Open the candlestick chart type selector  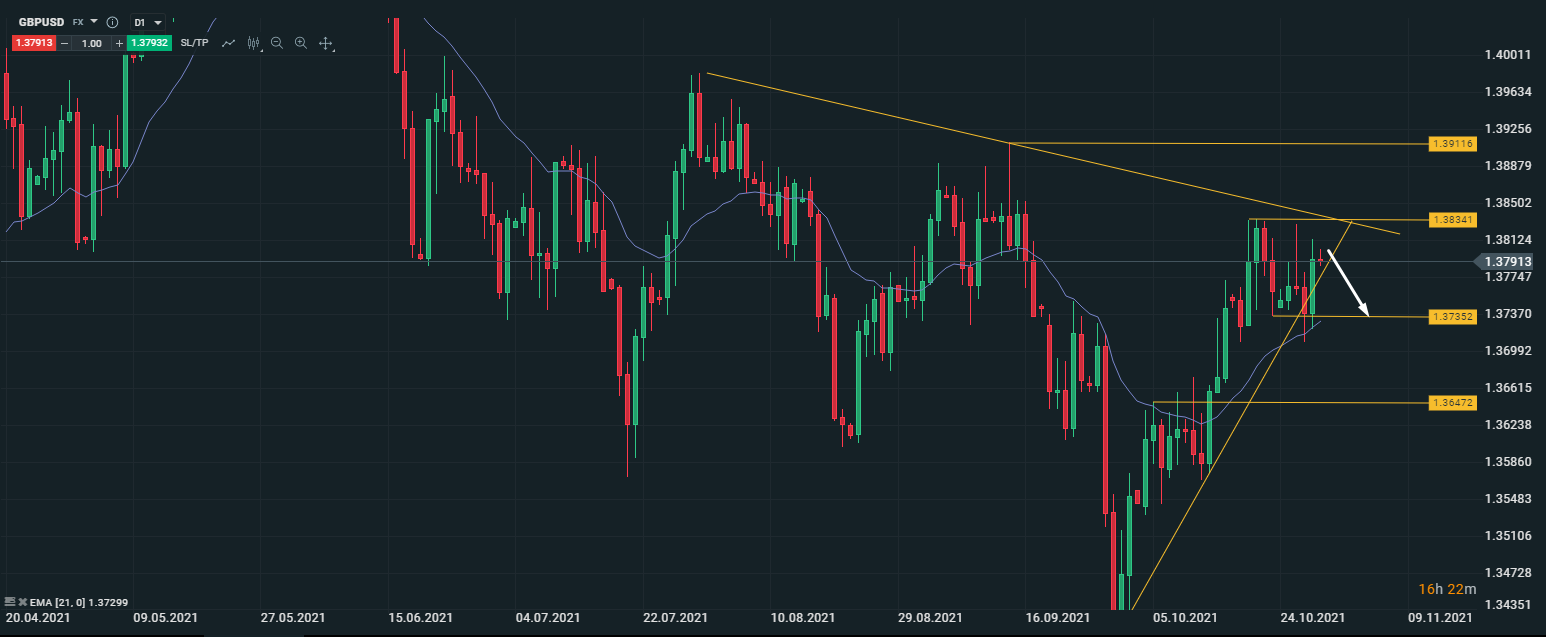click(x=253, y=43)
